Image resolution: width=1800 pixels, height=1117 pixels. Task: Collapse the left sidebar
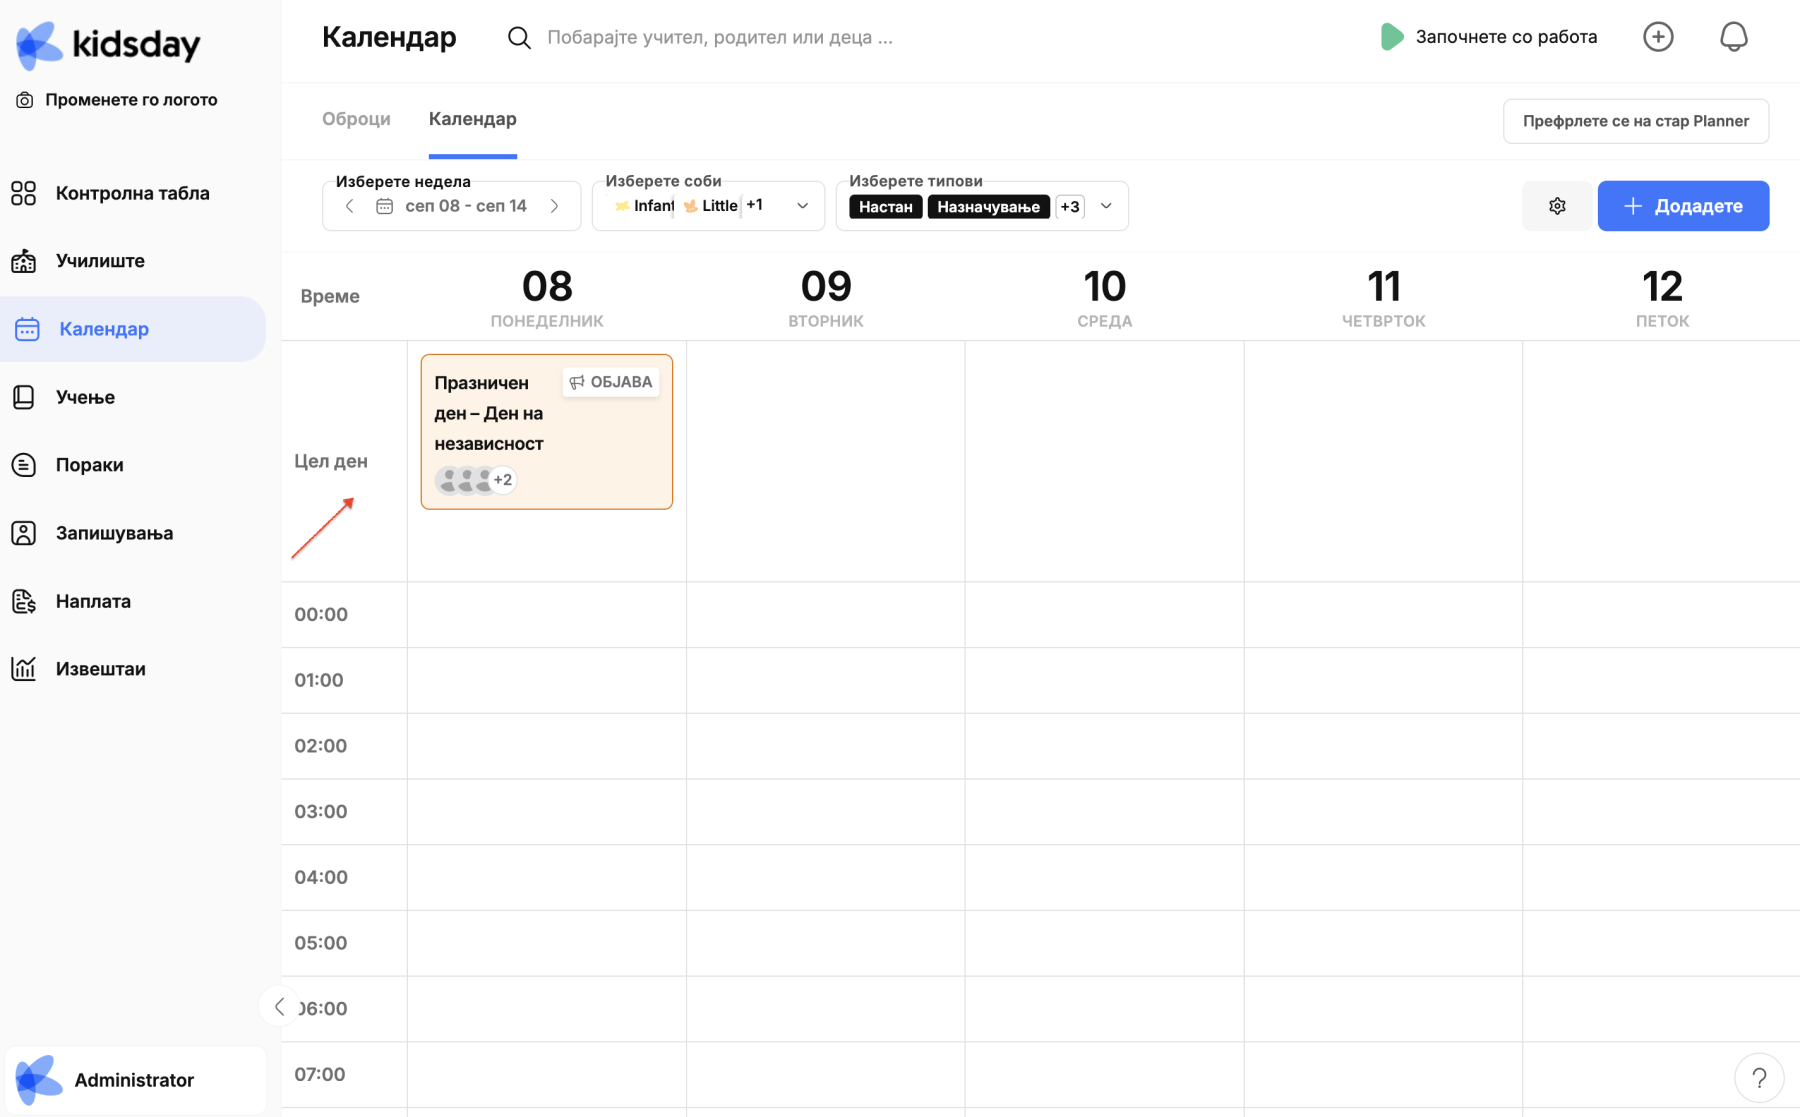click(x=279, y=1007)
